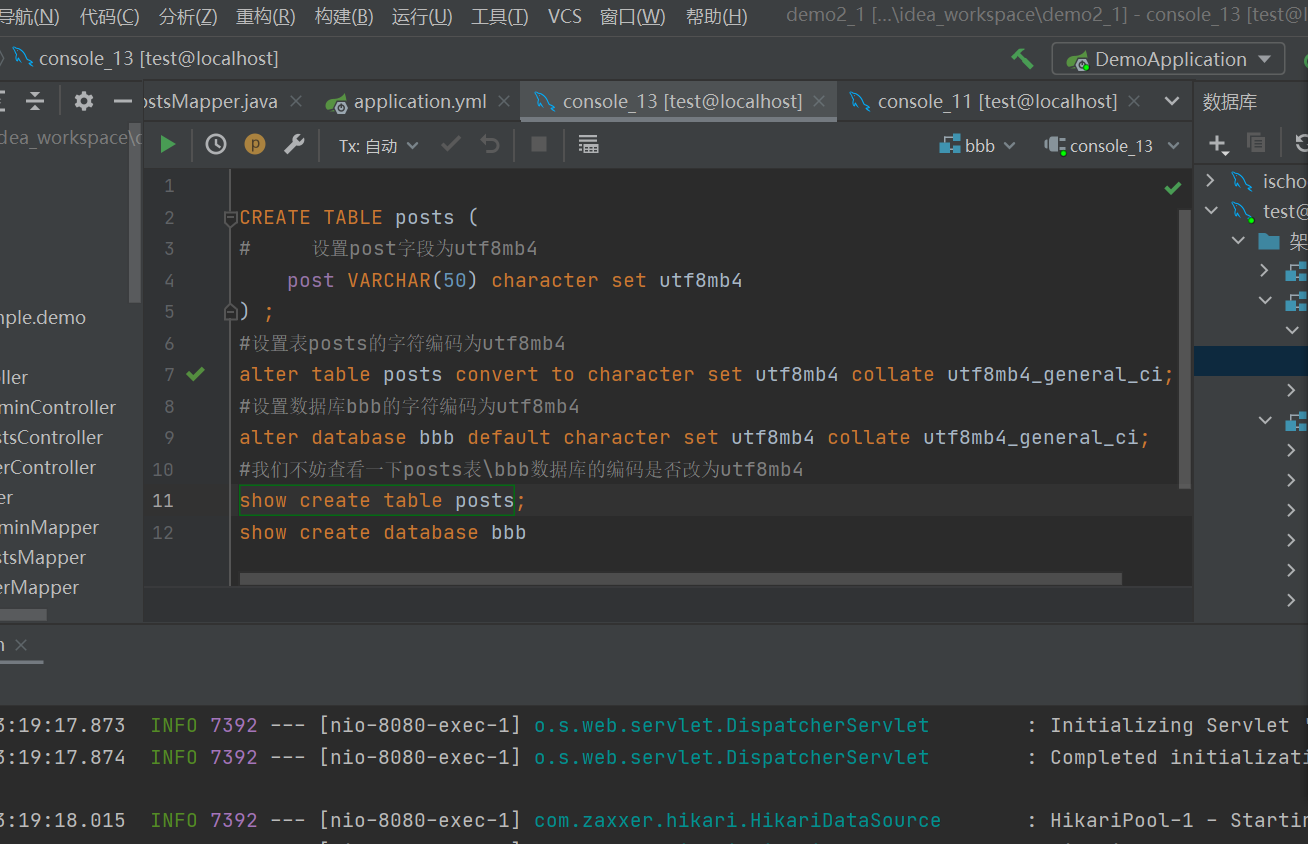Screen dimensions: 1308x844
Task: Click the duplicate data source icon
Action: click(x=1255, y=143)
